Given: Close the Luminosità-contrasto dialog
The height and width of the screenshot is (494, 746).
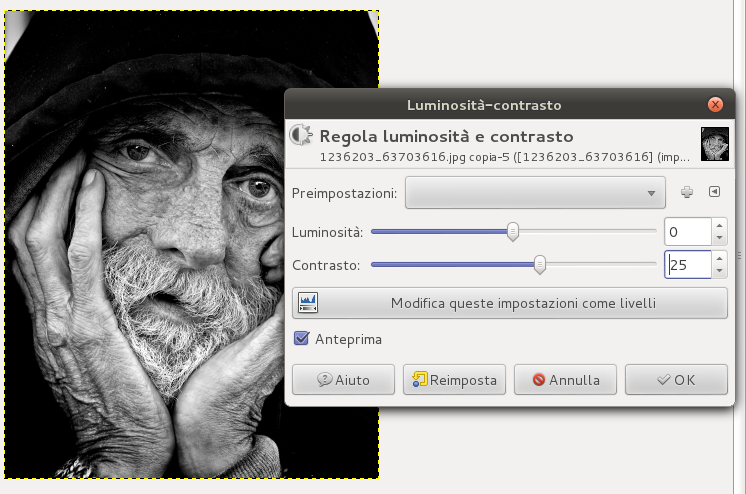Looking at the screenshot, I should click(x=715, y=104).
